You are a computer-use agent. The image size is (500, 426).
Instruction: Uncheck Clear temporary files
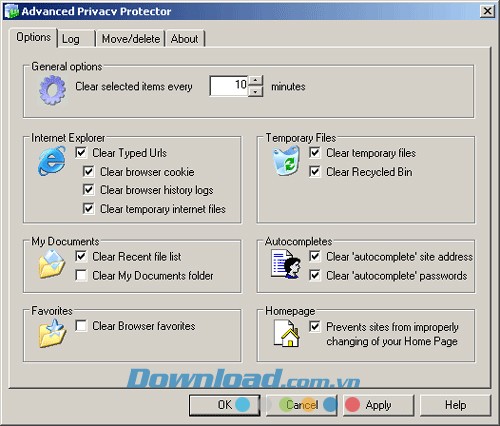(x=315, y=153)
